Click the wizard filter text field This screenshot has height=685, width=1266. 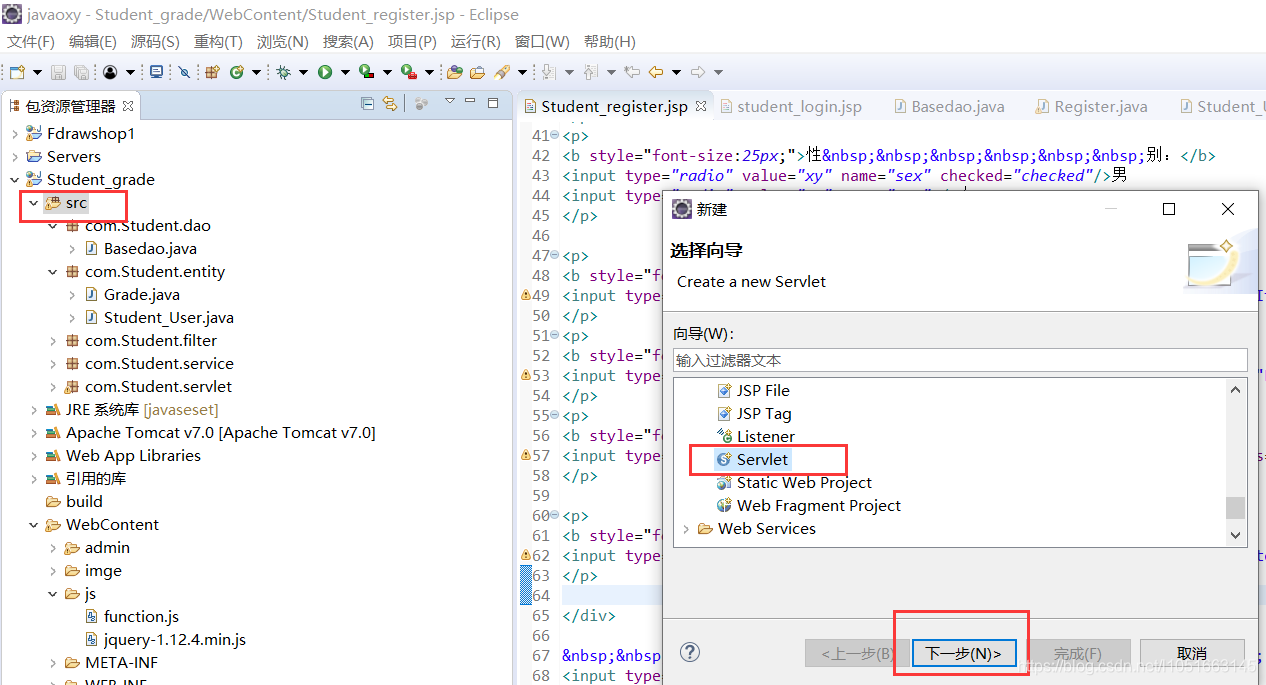pyautogui.click(x=960, y=360)
